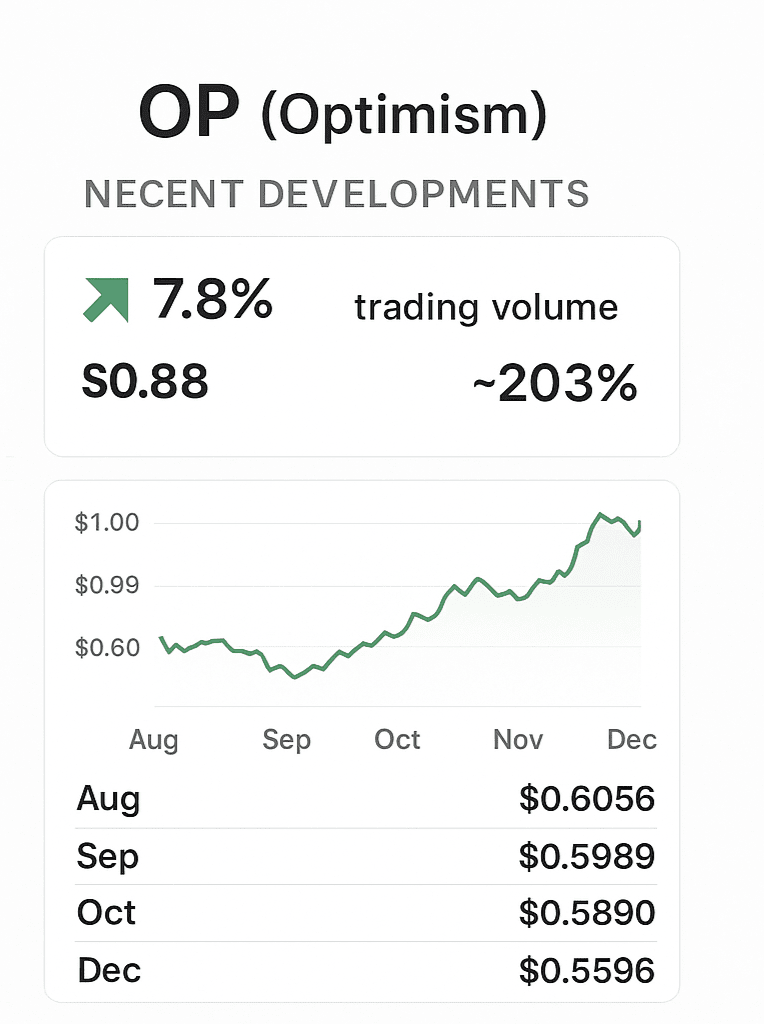This screenshot has width=764, height=1024.
Task: Click the 7.8% price change figure
Action: (212, 299)
